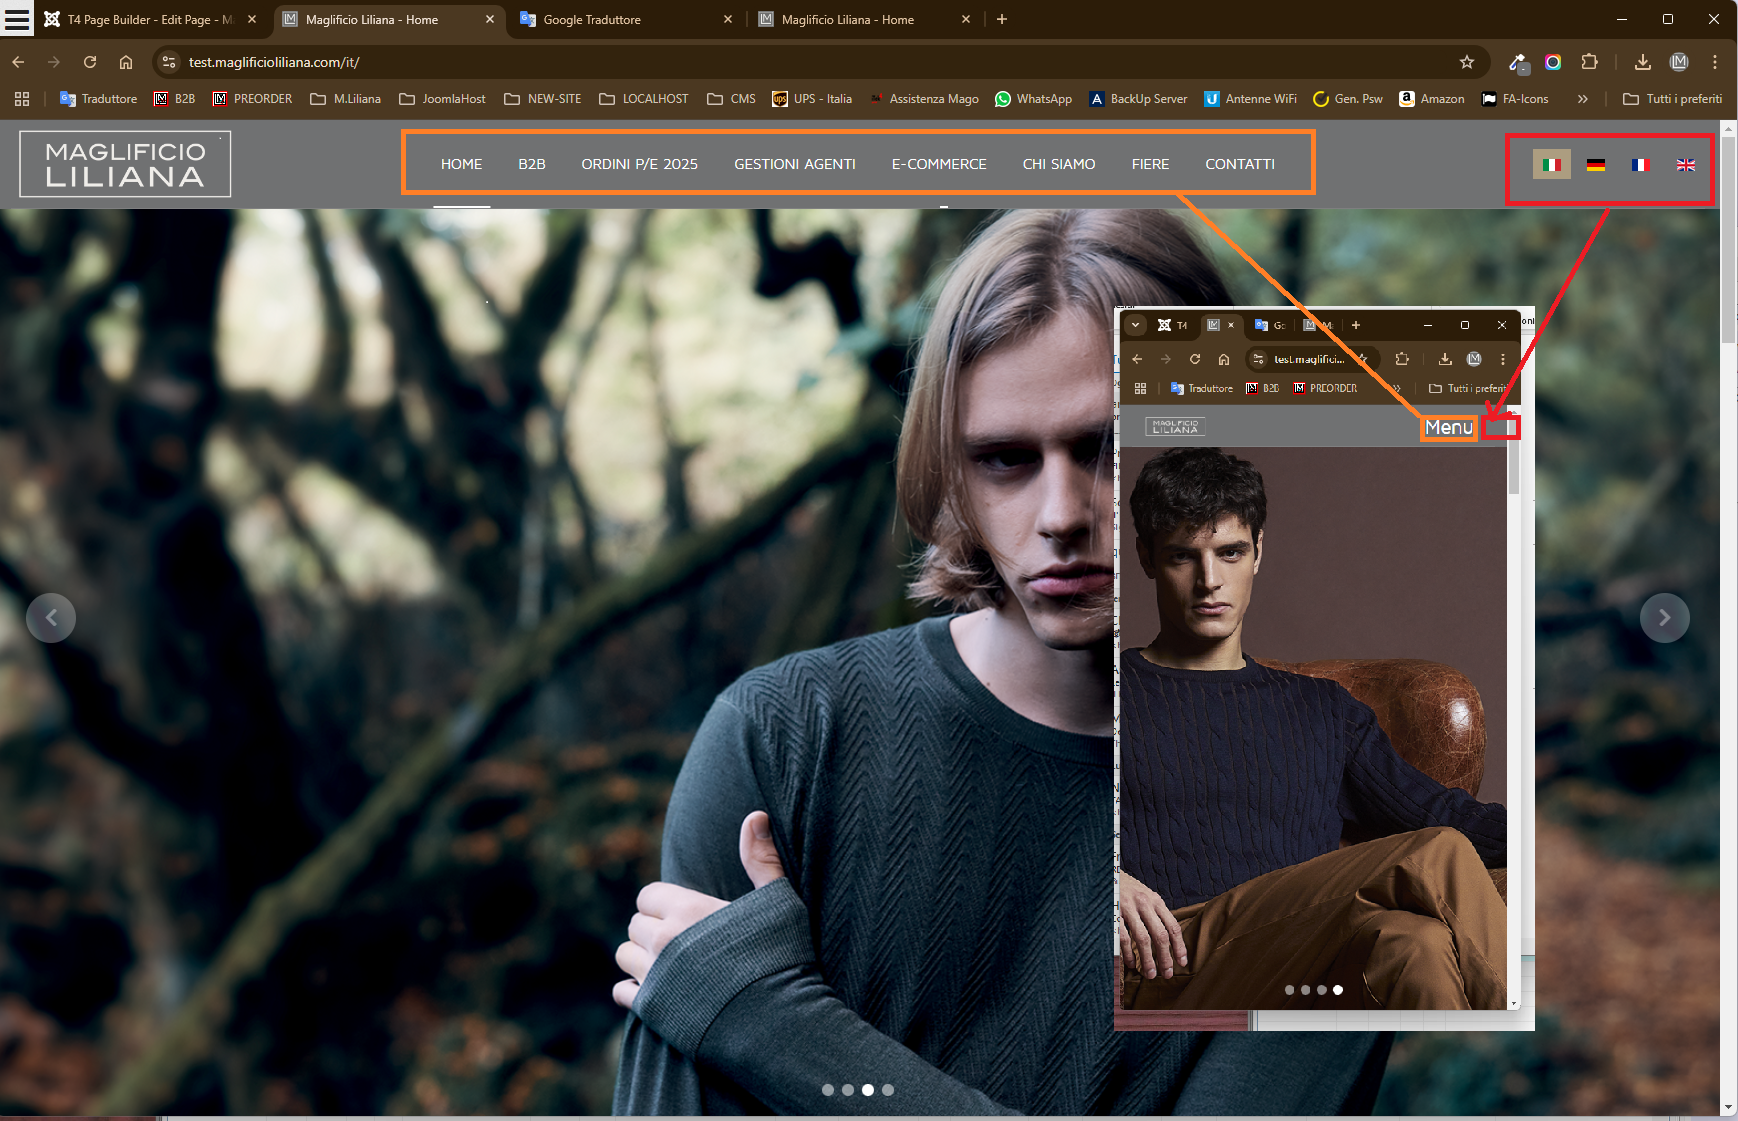Select the German flag language icon
Screen dimensions: 1738x1121
(1596, 165)
